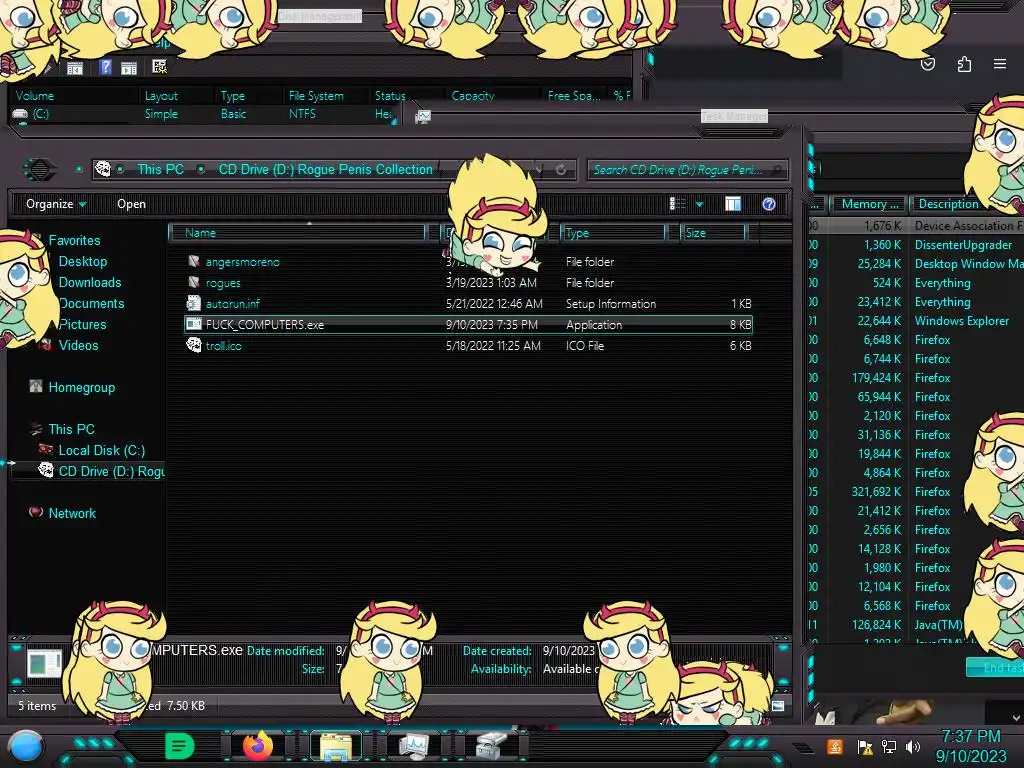The height and width of the screenshot is (768, 1024).
Task: Sort Task Manager by Description column
Action: 968,204
